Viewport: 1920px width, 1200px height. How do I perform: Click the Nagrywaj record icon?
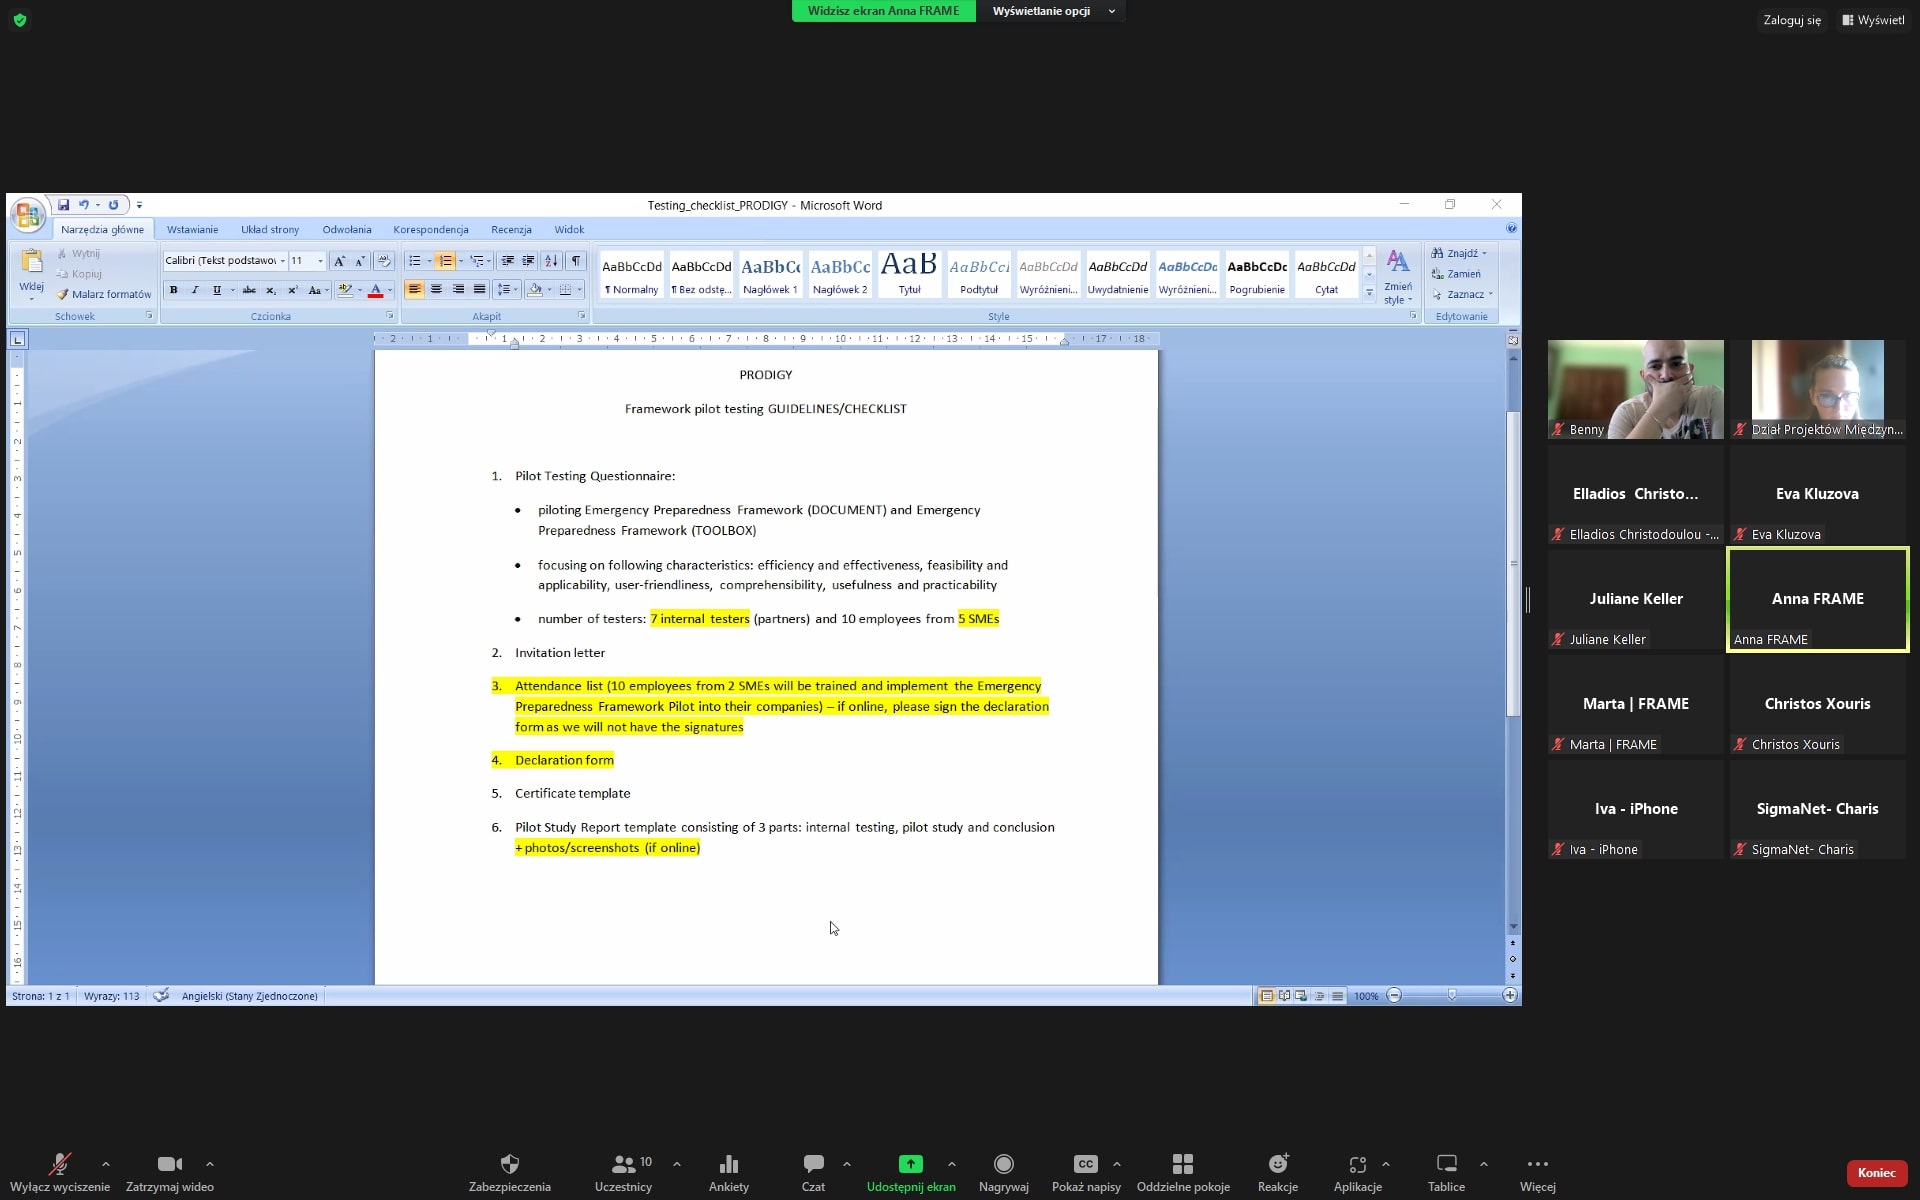tap(1003, 1164)
